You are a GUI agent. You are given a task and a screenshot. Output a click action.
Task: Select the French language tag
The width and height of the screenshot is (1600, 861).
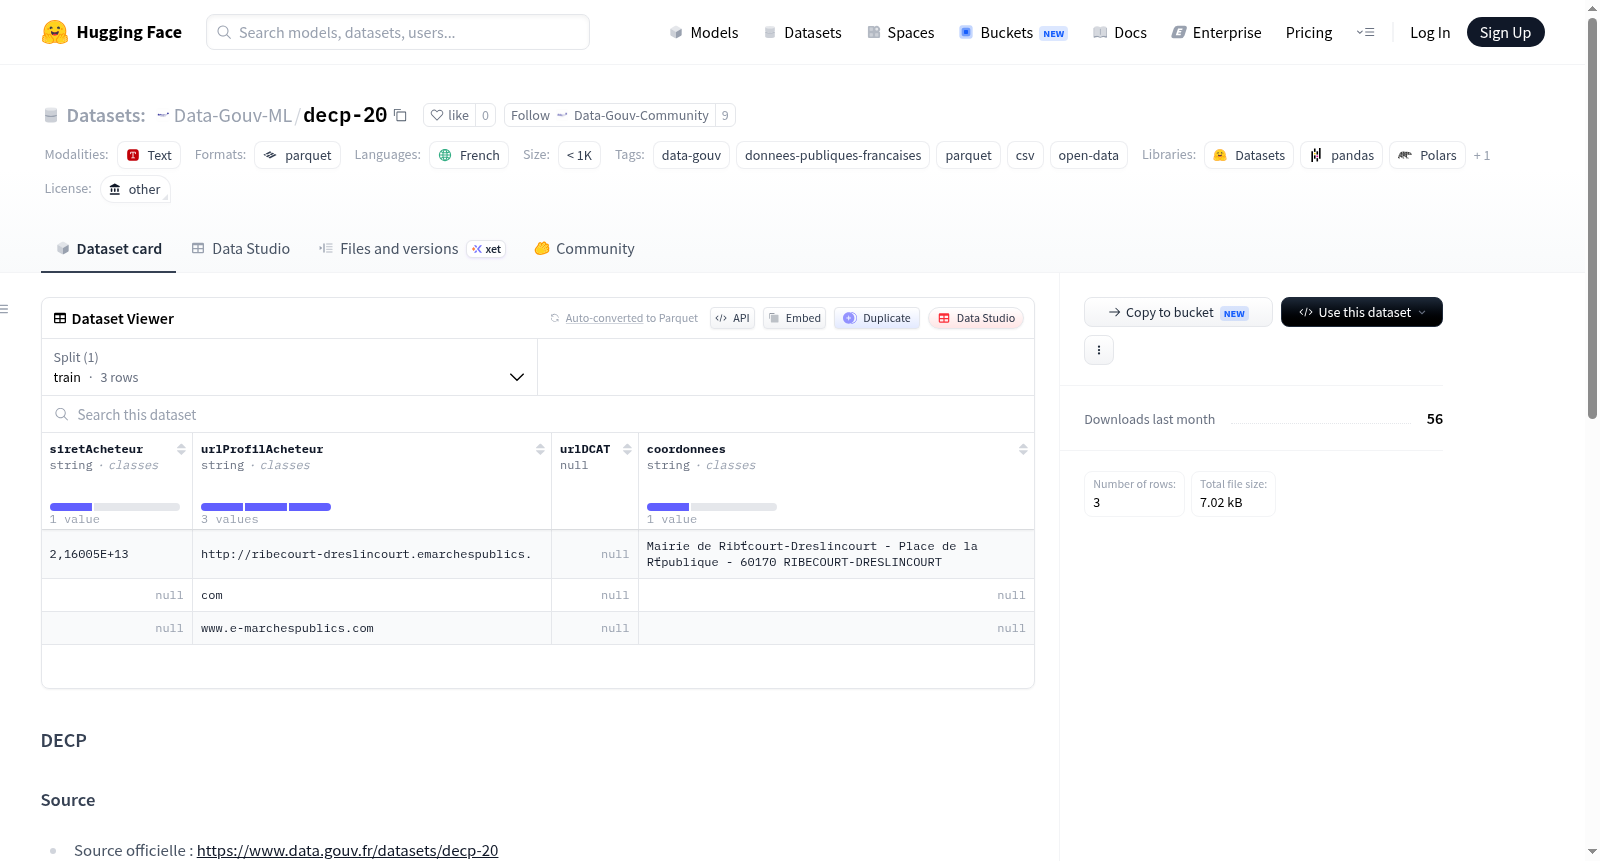pos(469,155)
